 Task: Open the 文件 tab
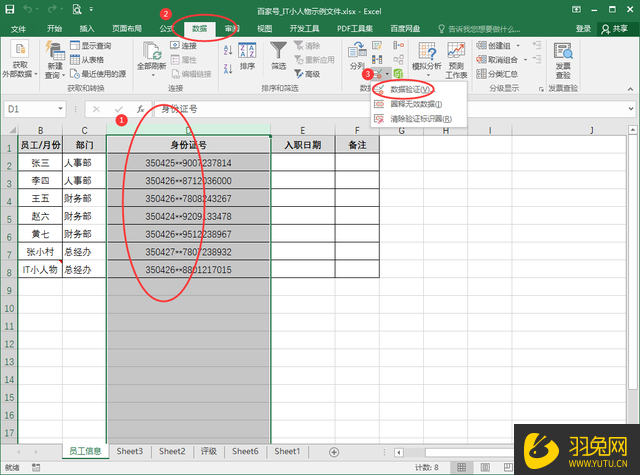pyautogui.click(x=18, y=29)
